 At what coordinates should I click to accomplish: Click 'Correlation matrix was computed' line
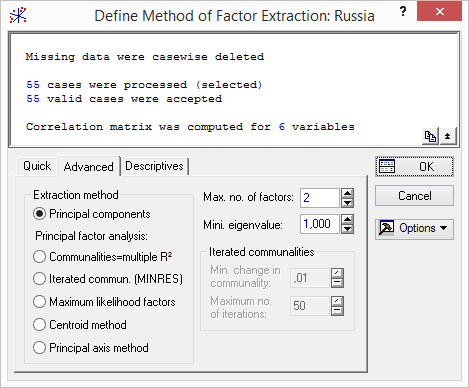pos(190,127)
